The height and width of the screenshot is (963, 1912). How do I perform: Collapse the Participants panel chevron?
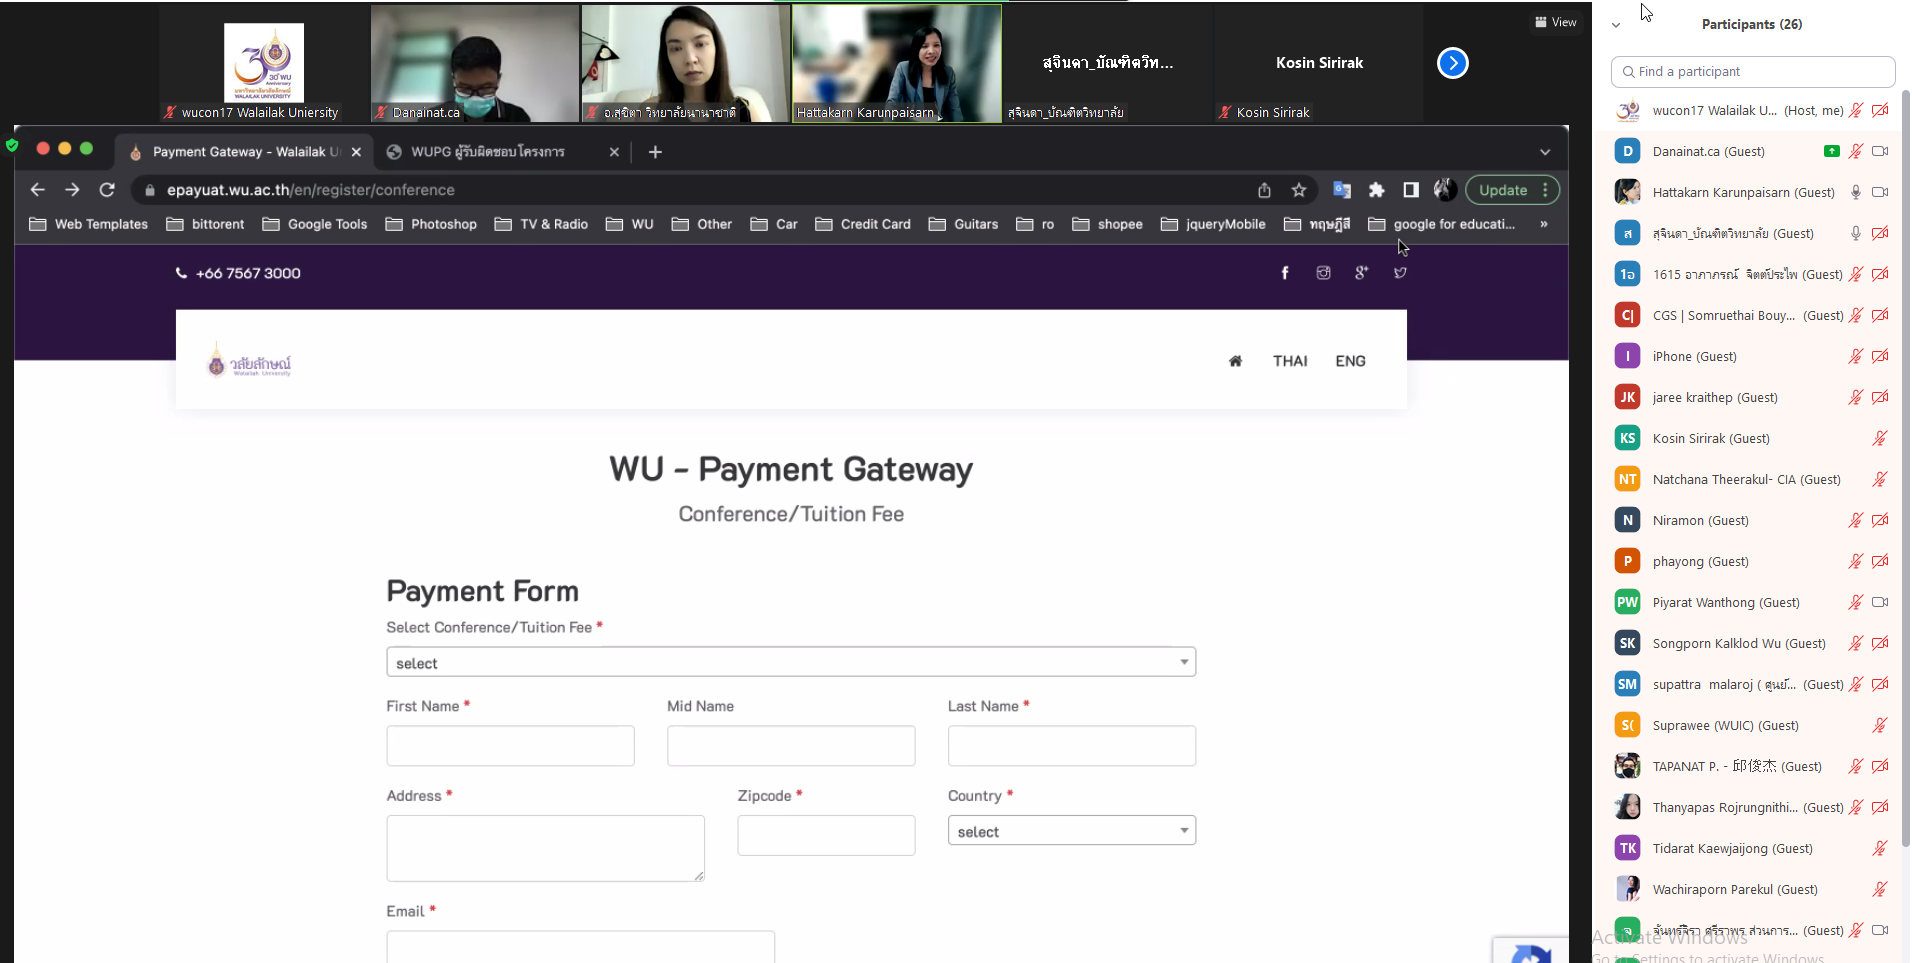(1616, 25)
